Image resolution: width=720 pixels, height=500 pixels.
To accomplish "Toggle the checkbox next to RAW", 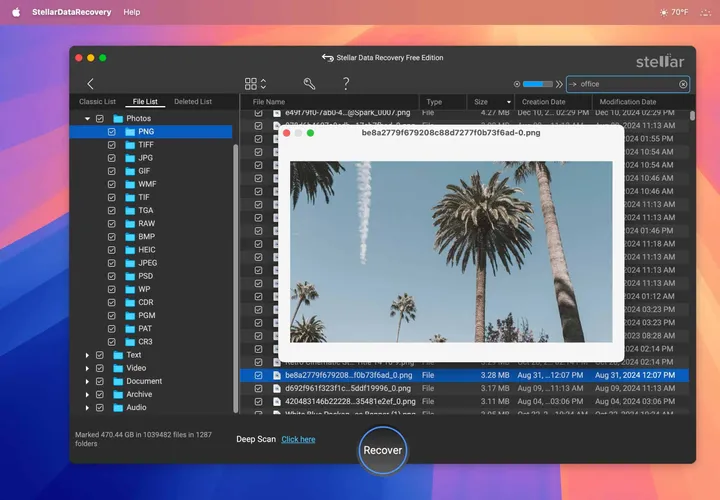I will pyautogui.click(x=111, y=224).
